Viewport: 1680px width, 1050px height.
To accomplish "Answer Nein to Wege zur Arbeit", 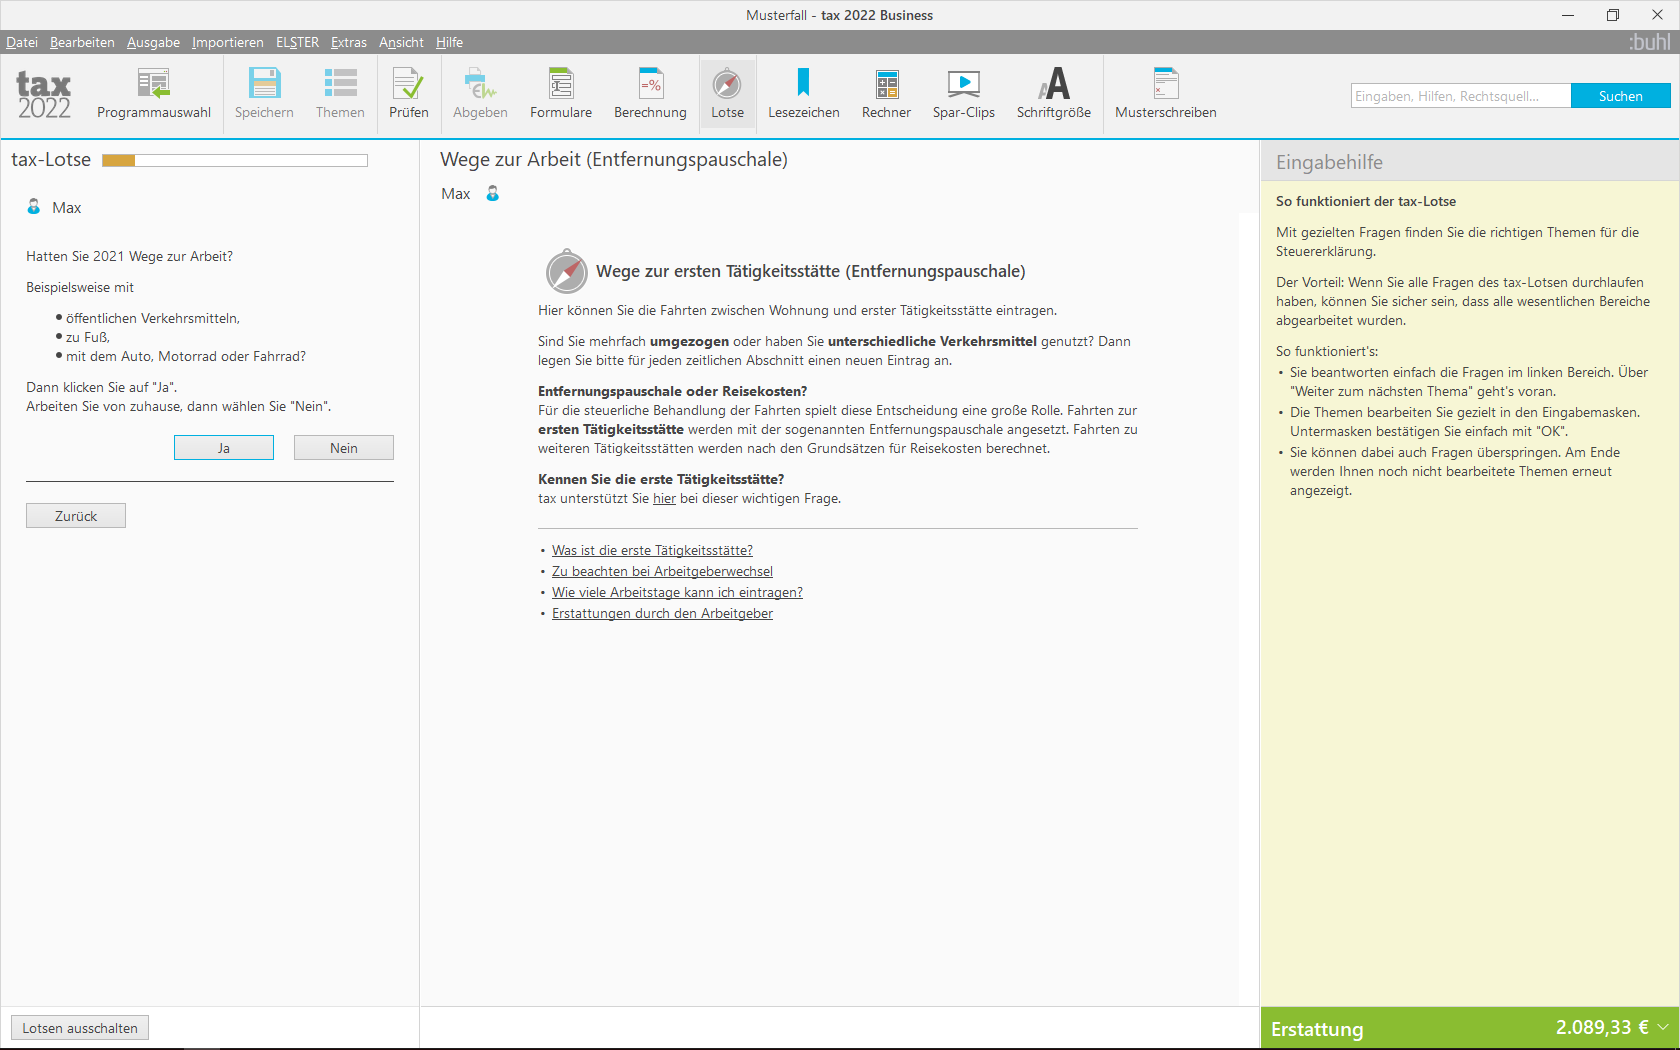I will click(x=344, y=448).
